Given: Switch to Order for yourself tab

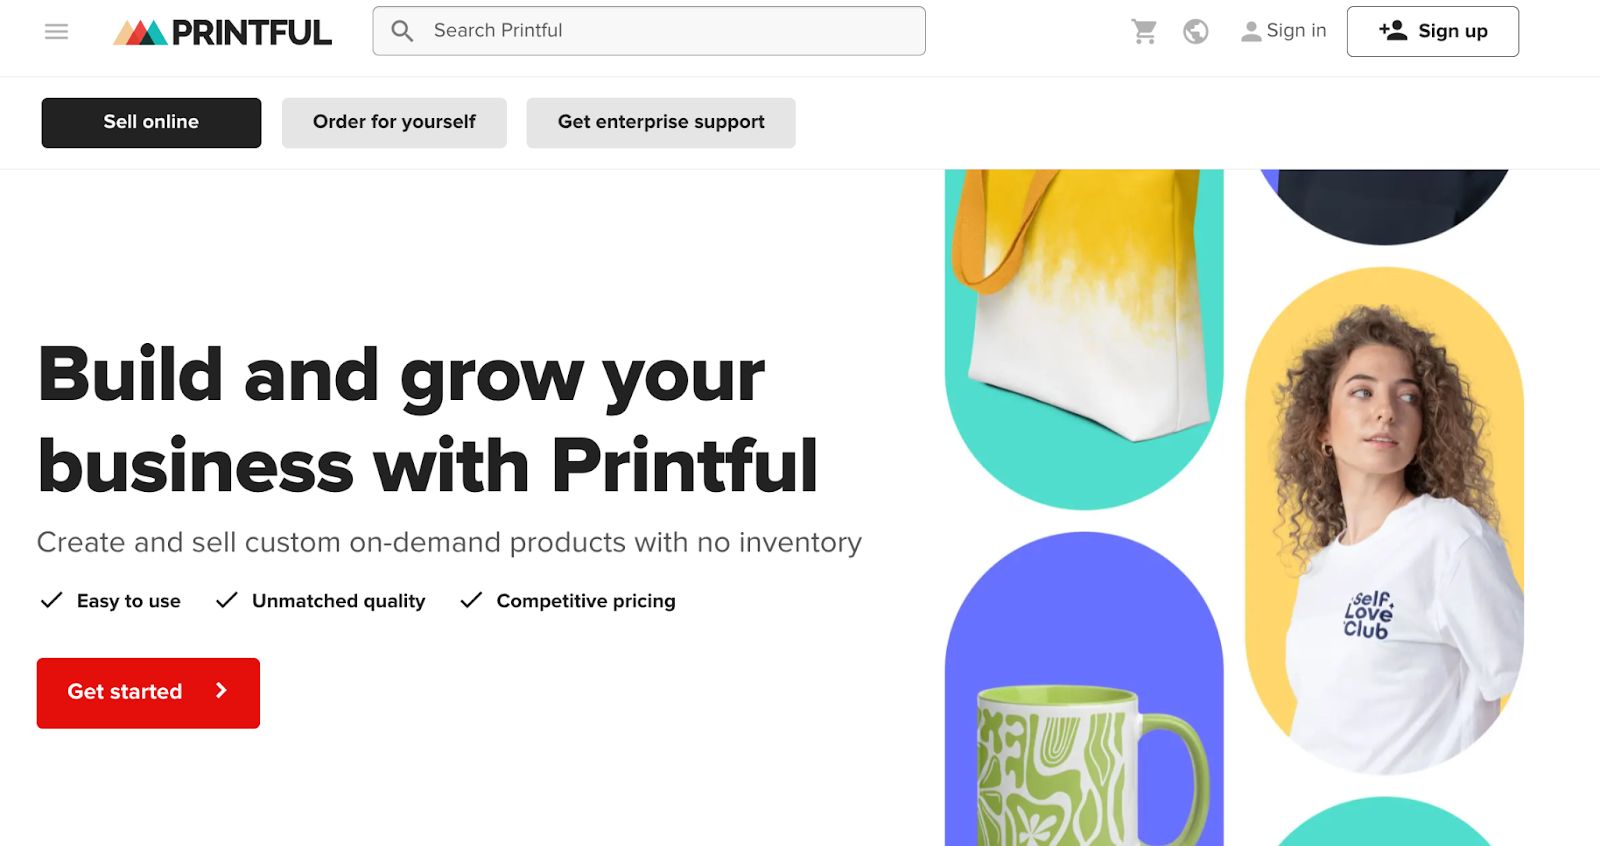Looking at the screenshot, I should pos(394,123).
